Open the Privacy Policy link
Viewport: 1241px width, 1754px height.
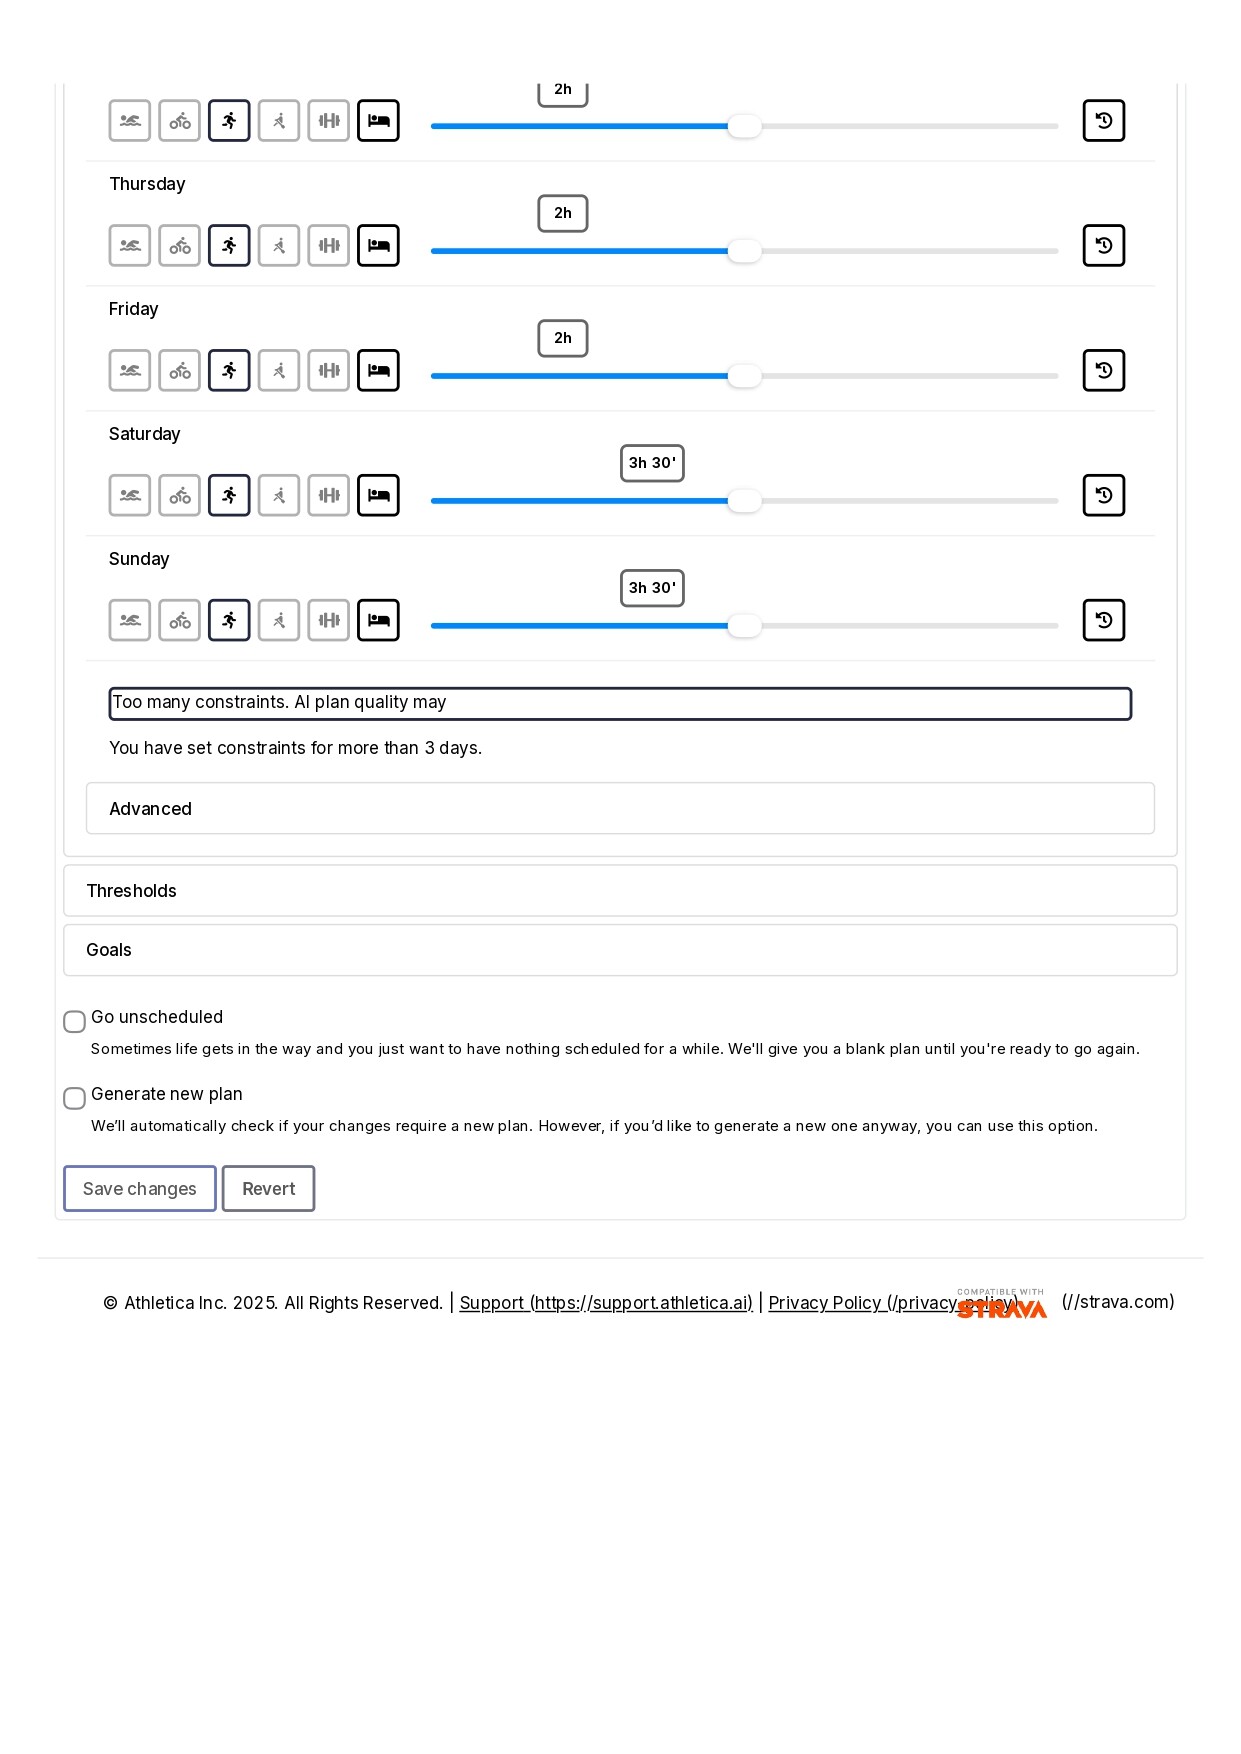pyautogui.click(x=860, y=1303)
